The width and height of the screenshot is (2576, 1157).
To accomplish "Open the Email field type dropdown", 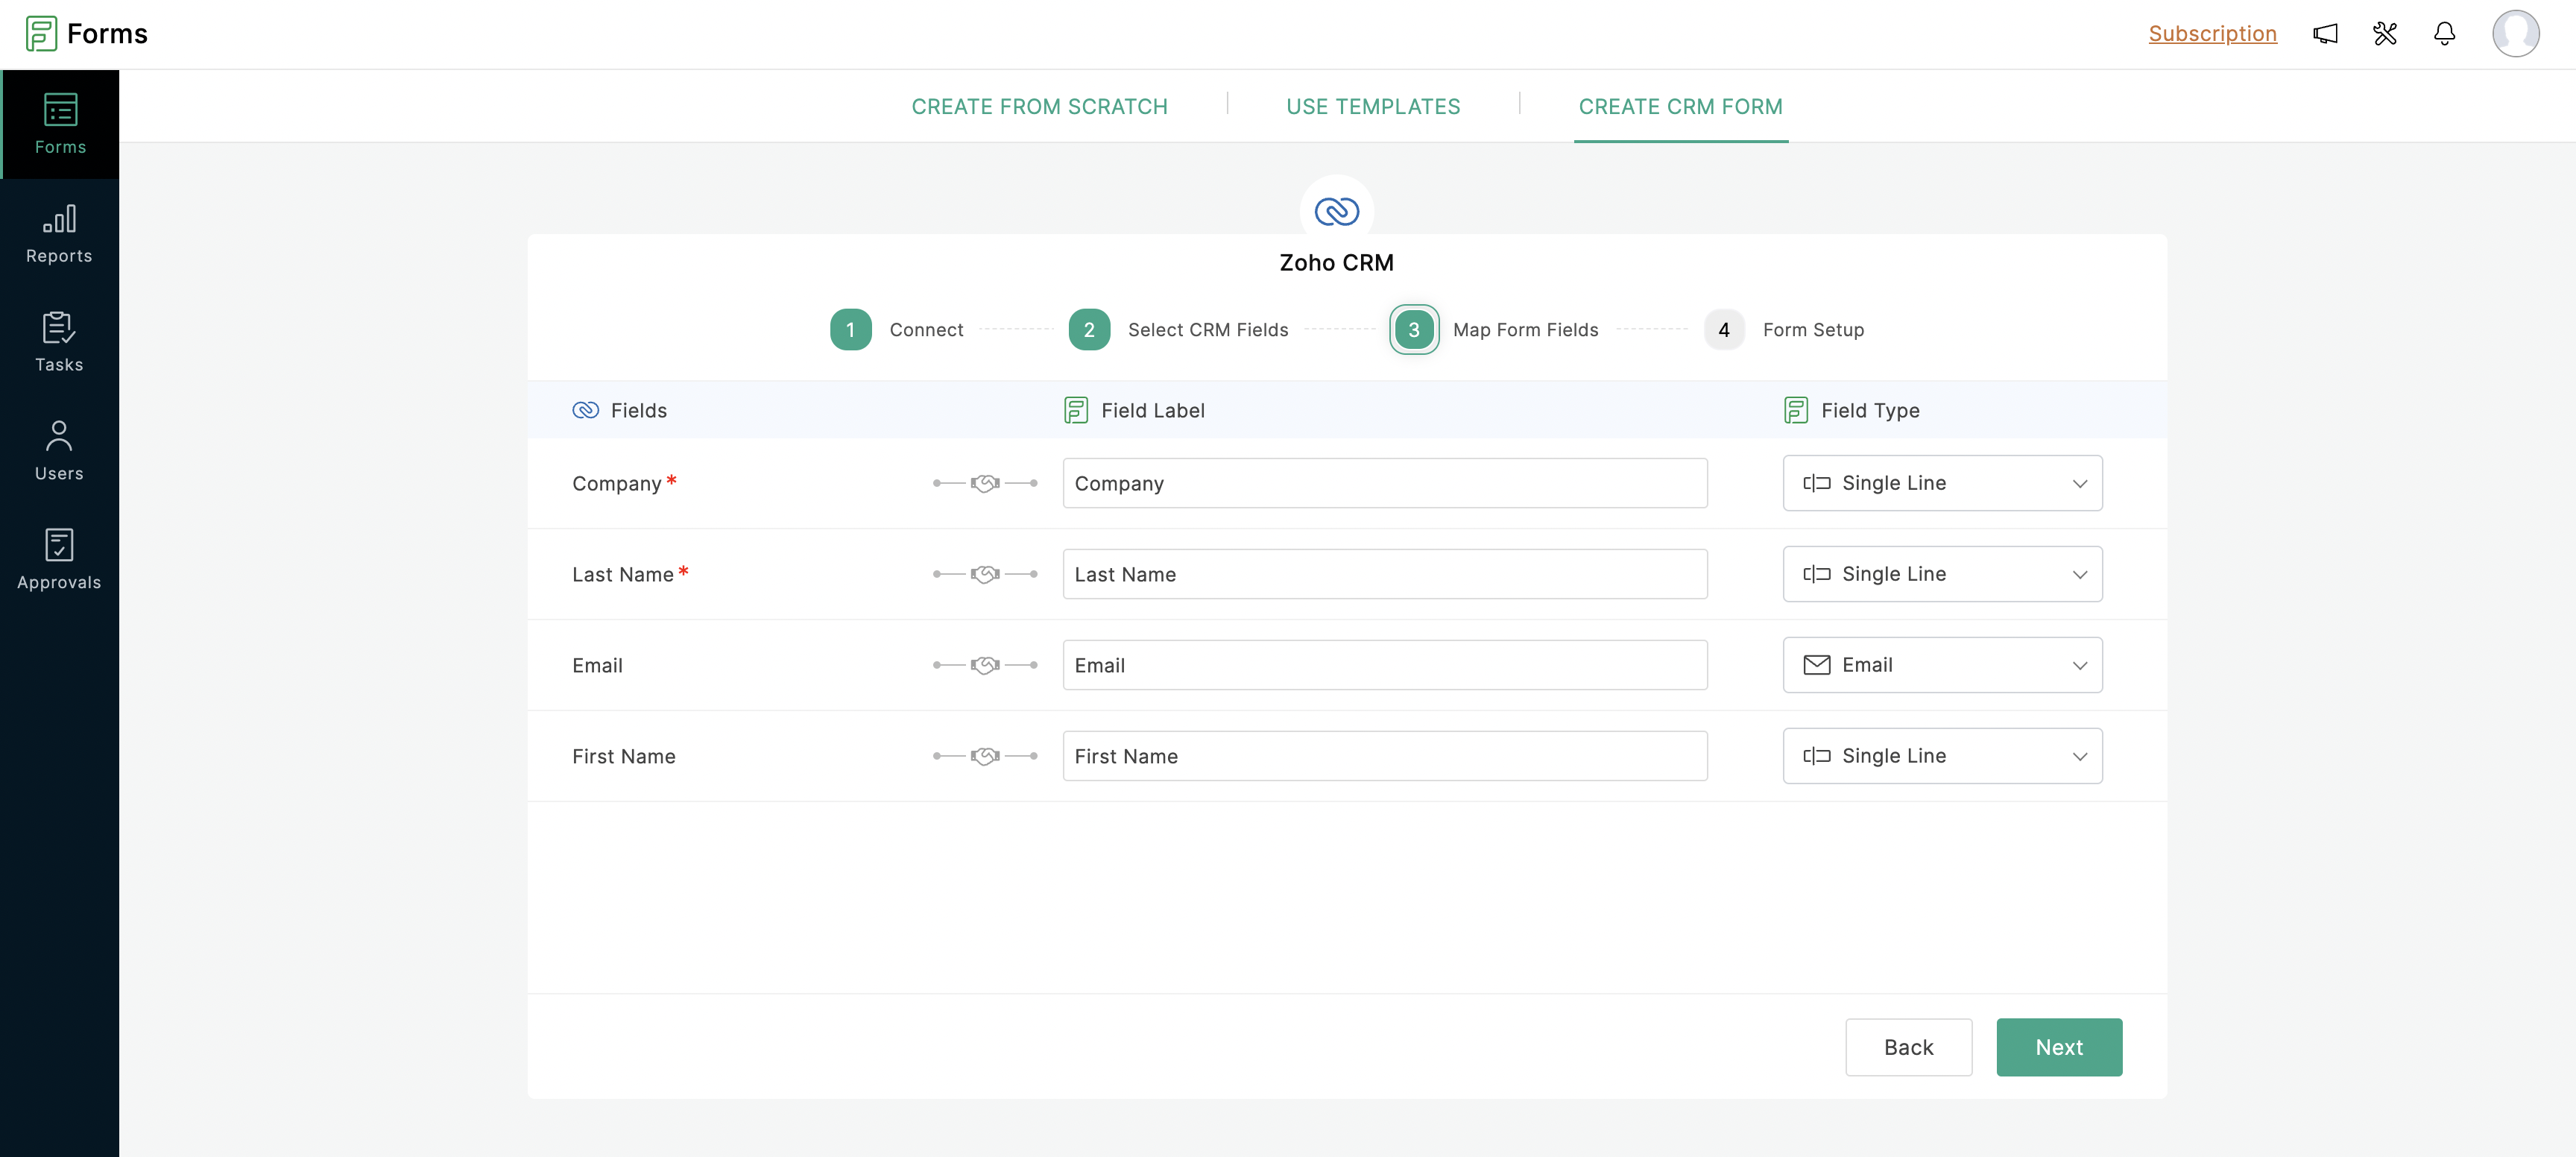I will pos(1942,666).
